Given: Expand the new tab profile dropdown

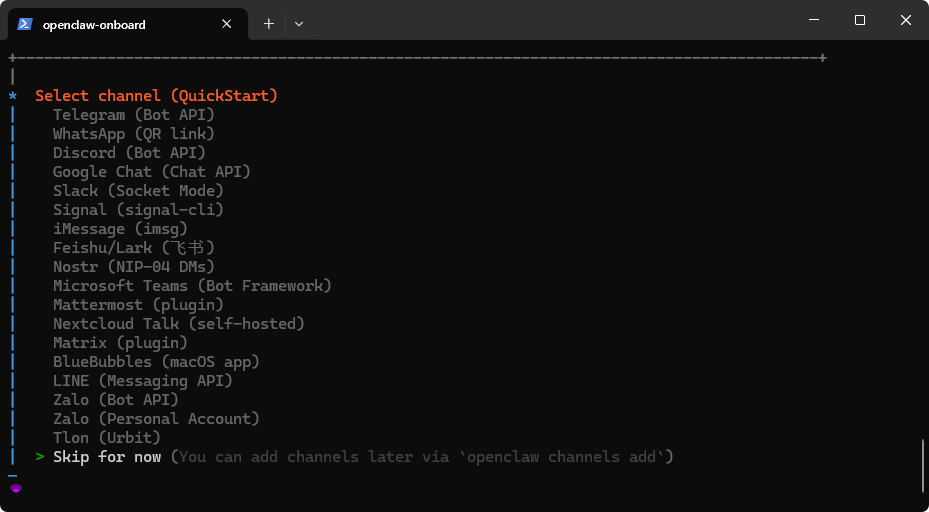Looking at the screenshot, I should (x=299, y=24).
